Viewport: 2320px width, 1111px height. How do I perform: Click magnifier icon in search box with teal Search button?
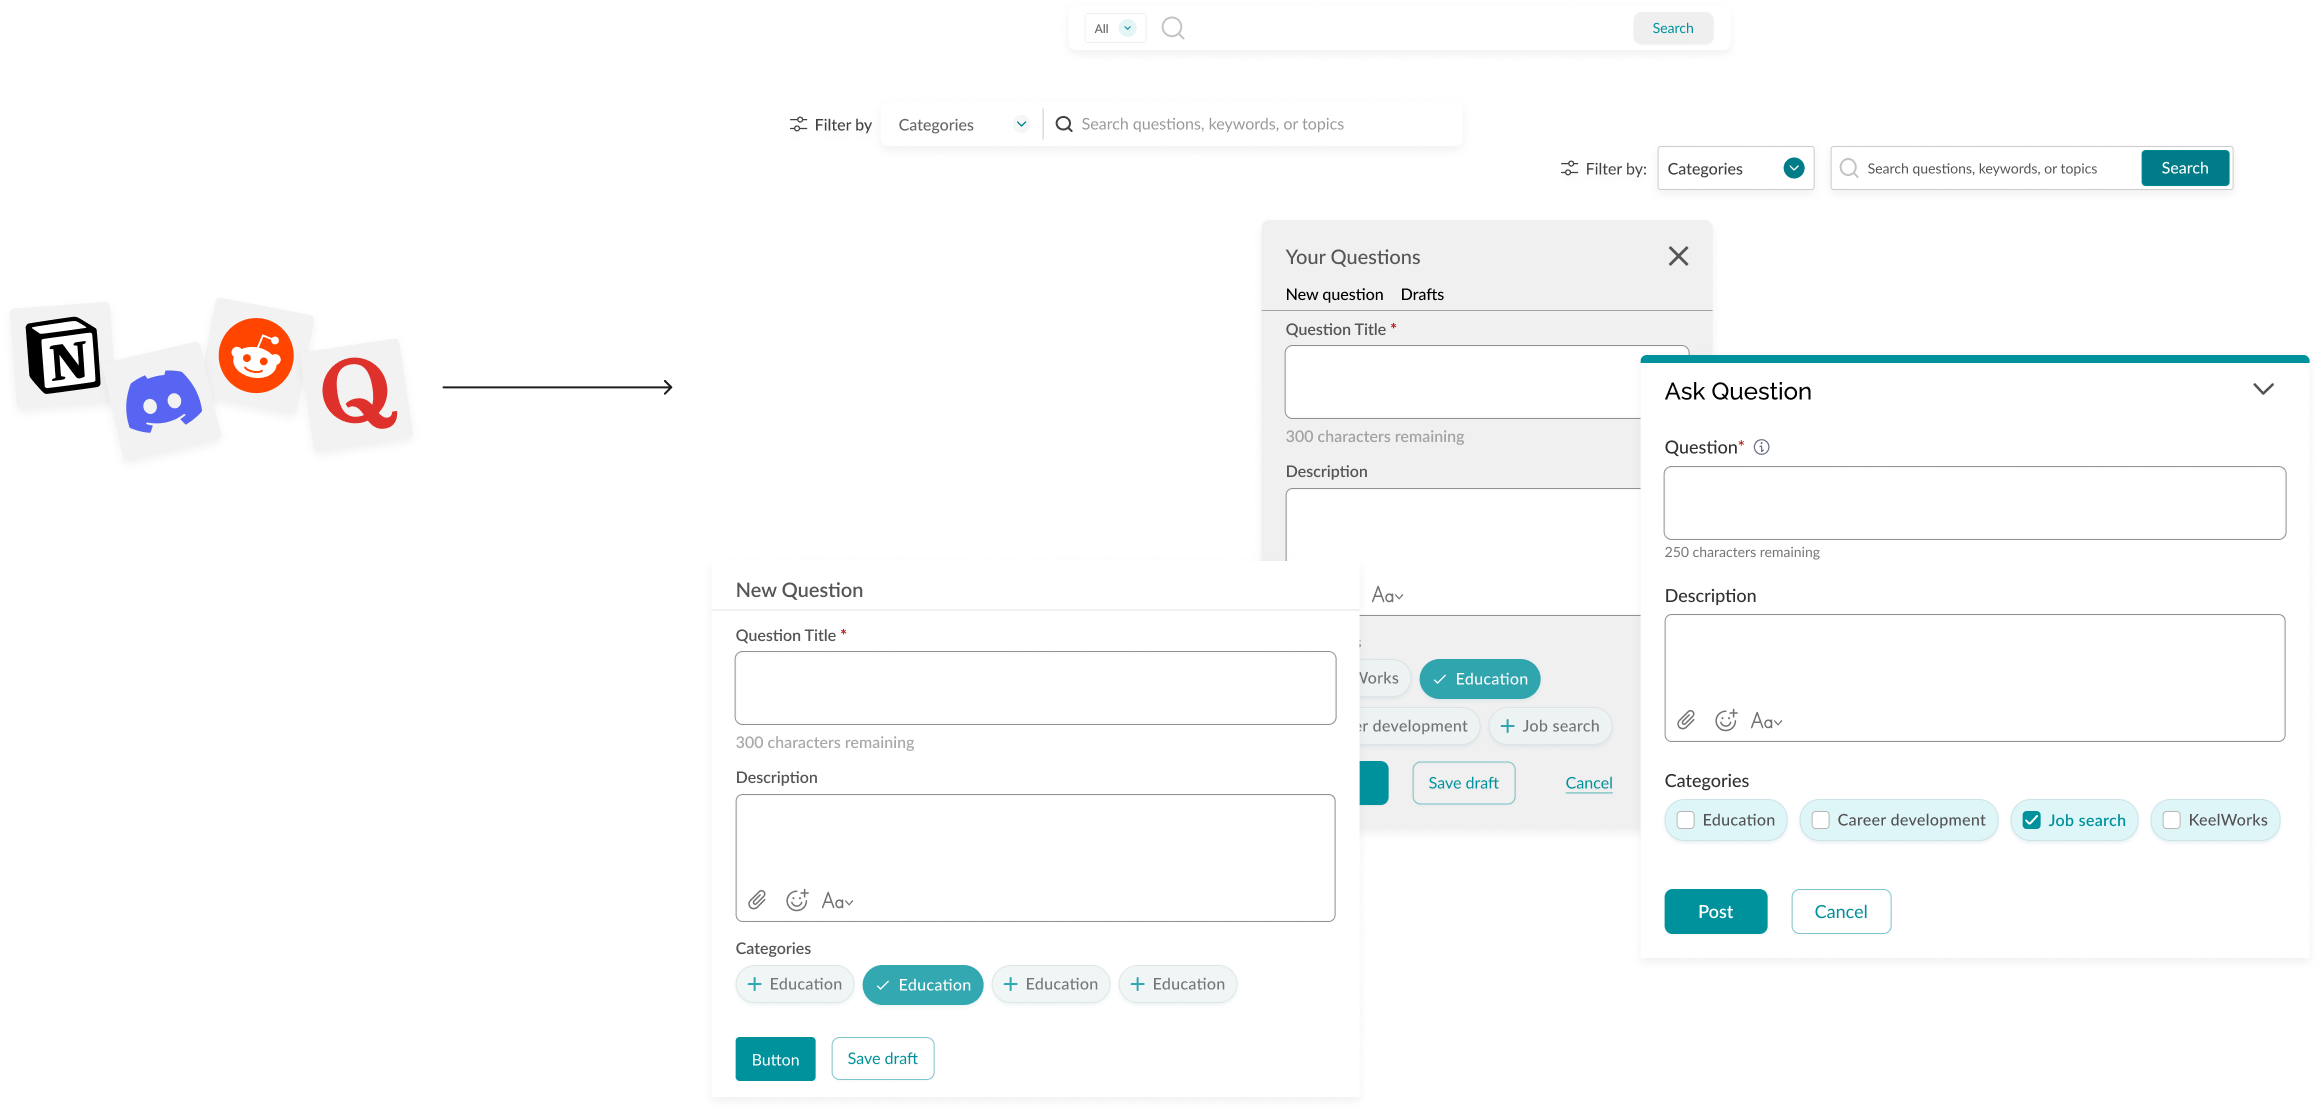click(x=1849, y=168)
